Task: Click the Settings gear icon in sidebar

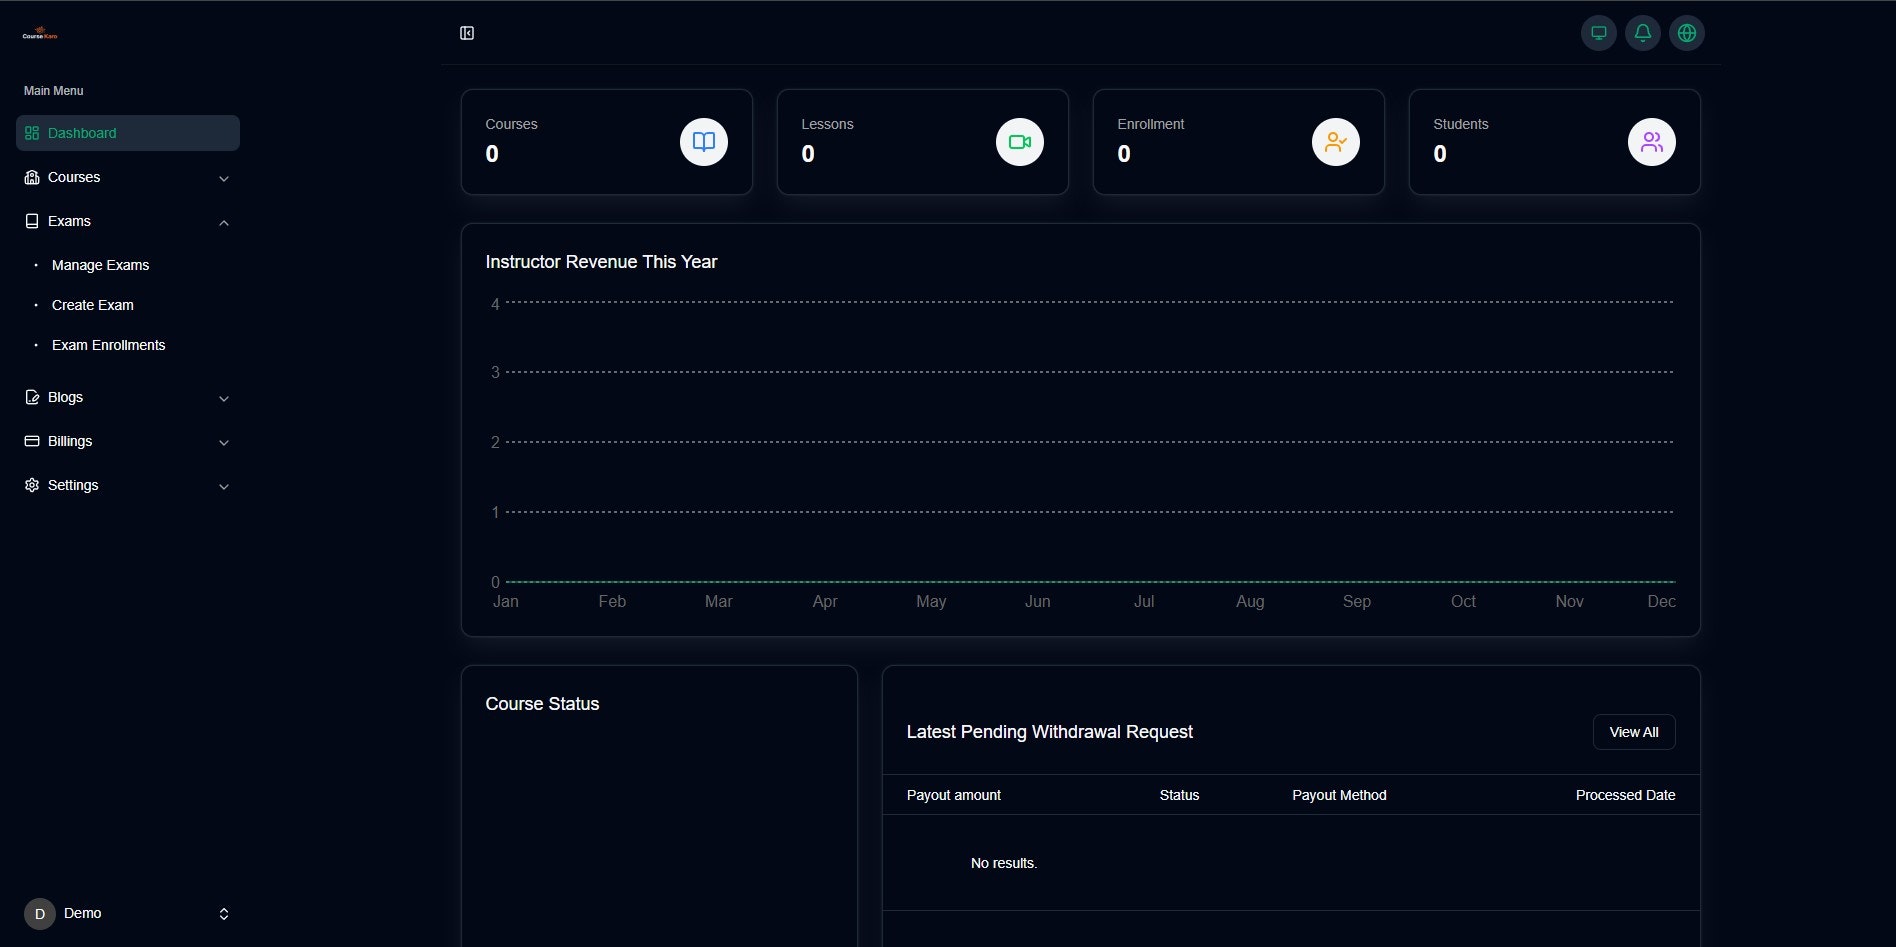Action: [32, 485]
